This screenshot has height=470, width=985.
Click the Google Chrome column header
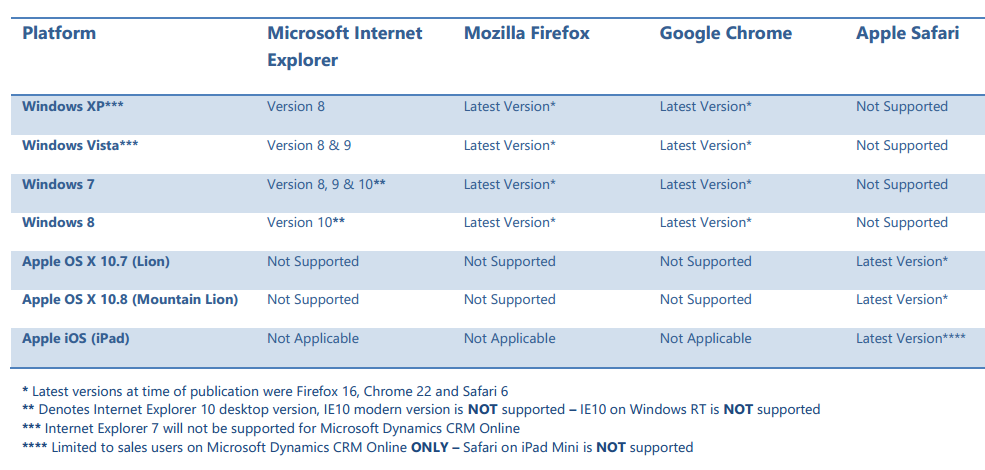click(x=725, y=33)
